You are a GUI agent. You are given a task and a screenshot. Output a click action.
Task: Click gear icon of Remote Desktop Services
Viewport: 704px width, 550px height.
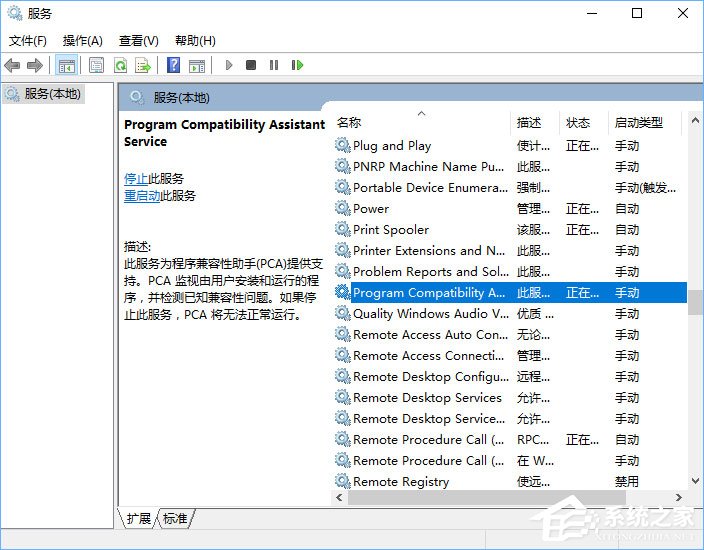pyautogui.click(x=343, y=397)
